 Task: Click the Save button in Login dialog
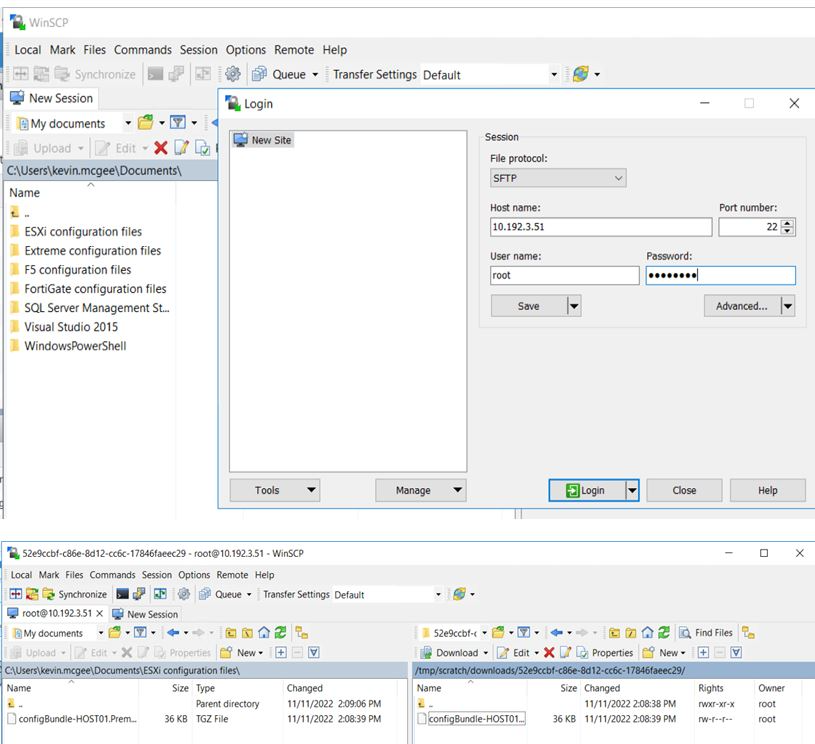(x=529, y=306)
